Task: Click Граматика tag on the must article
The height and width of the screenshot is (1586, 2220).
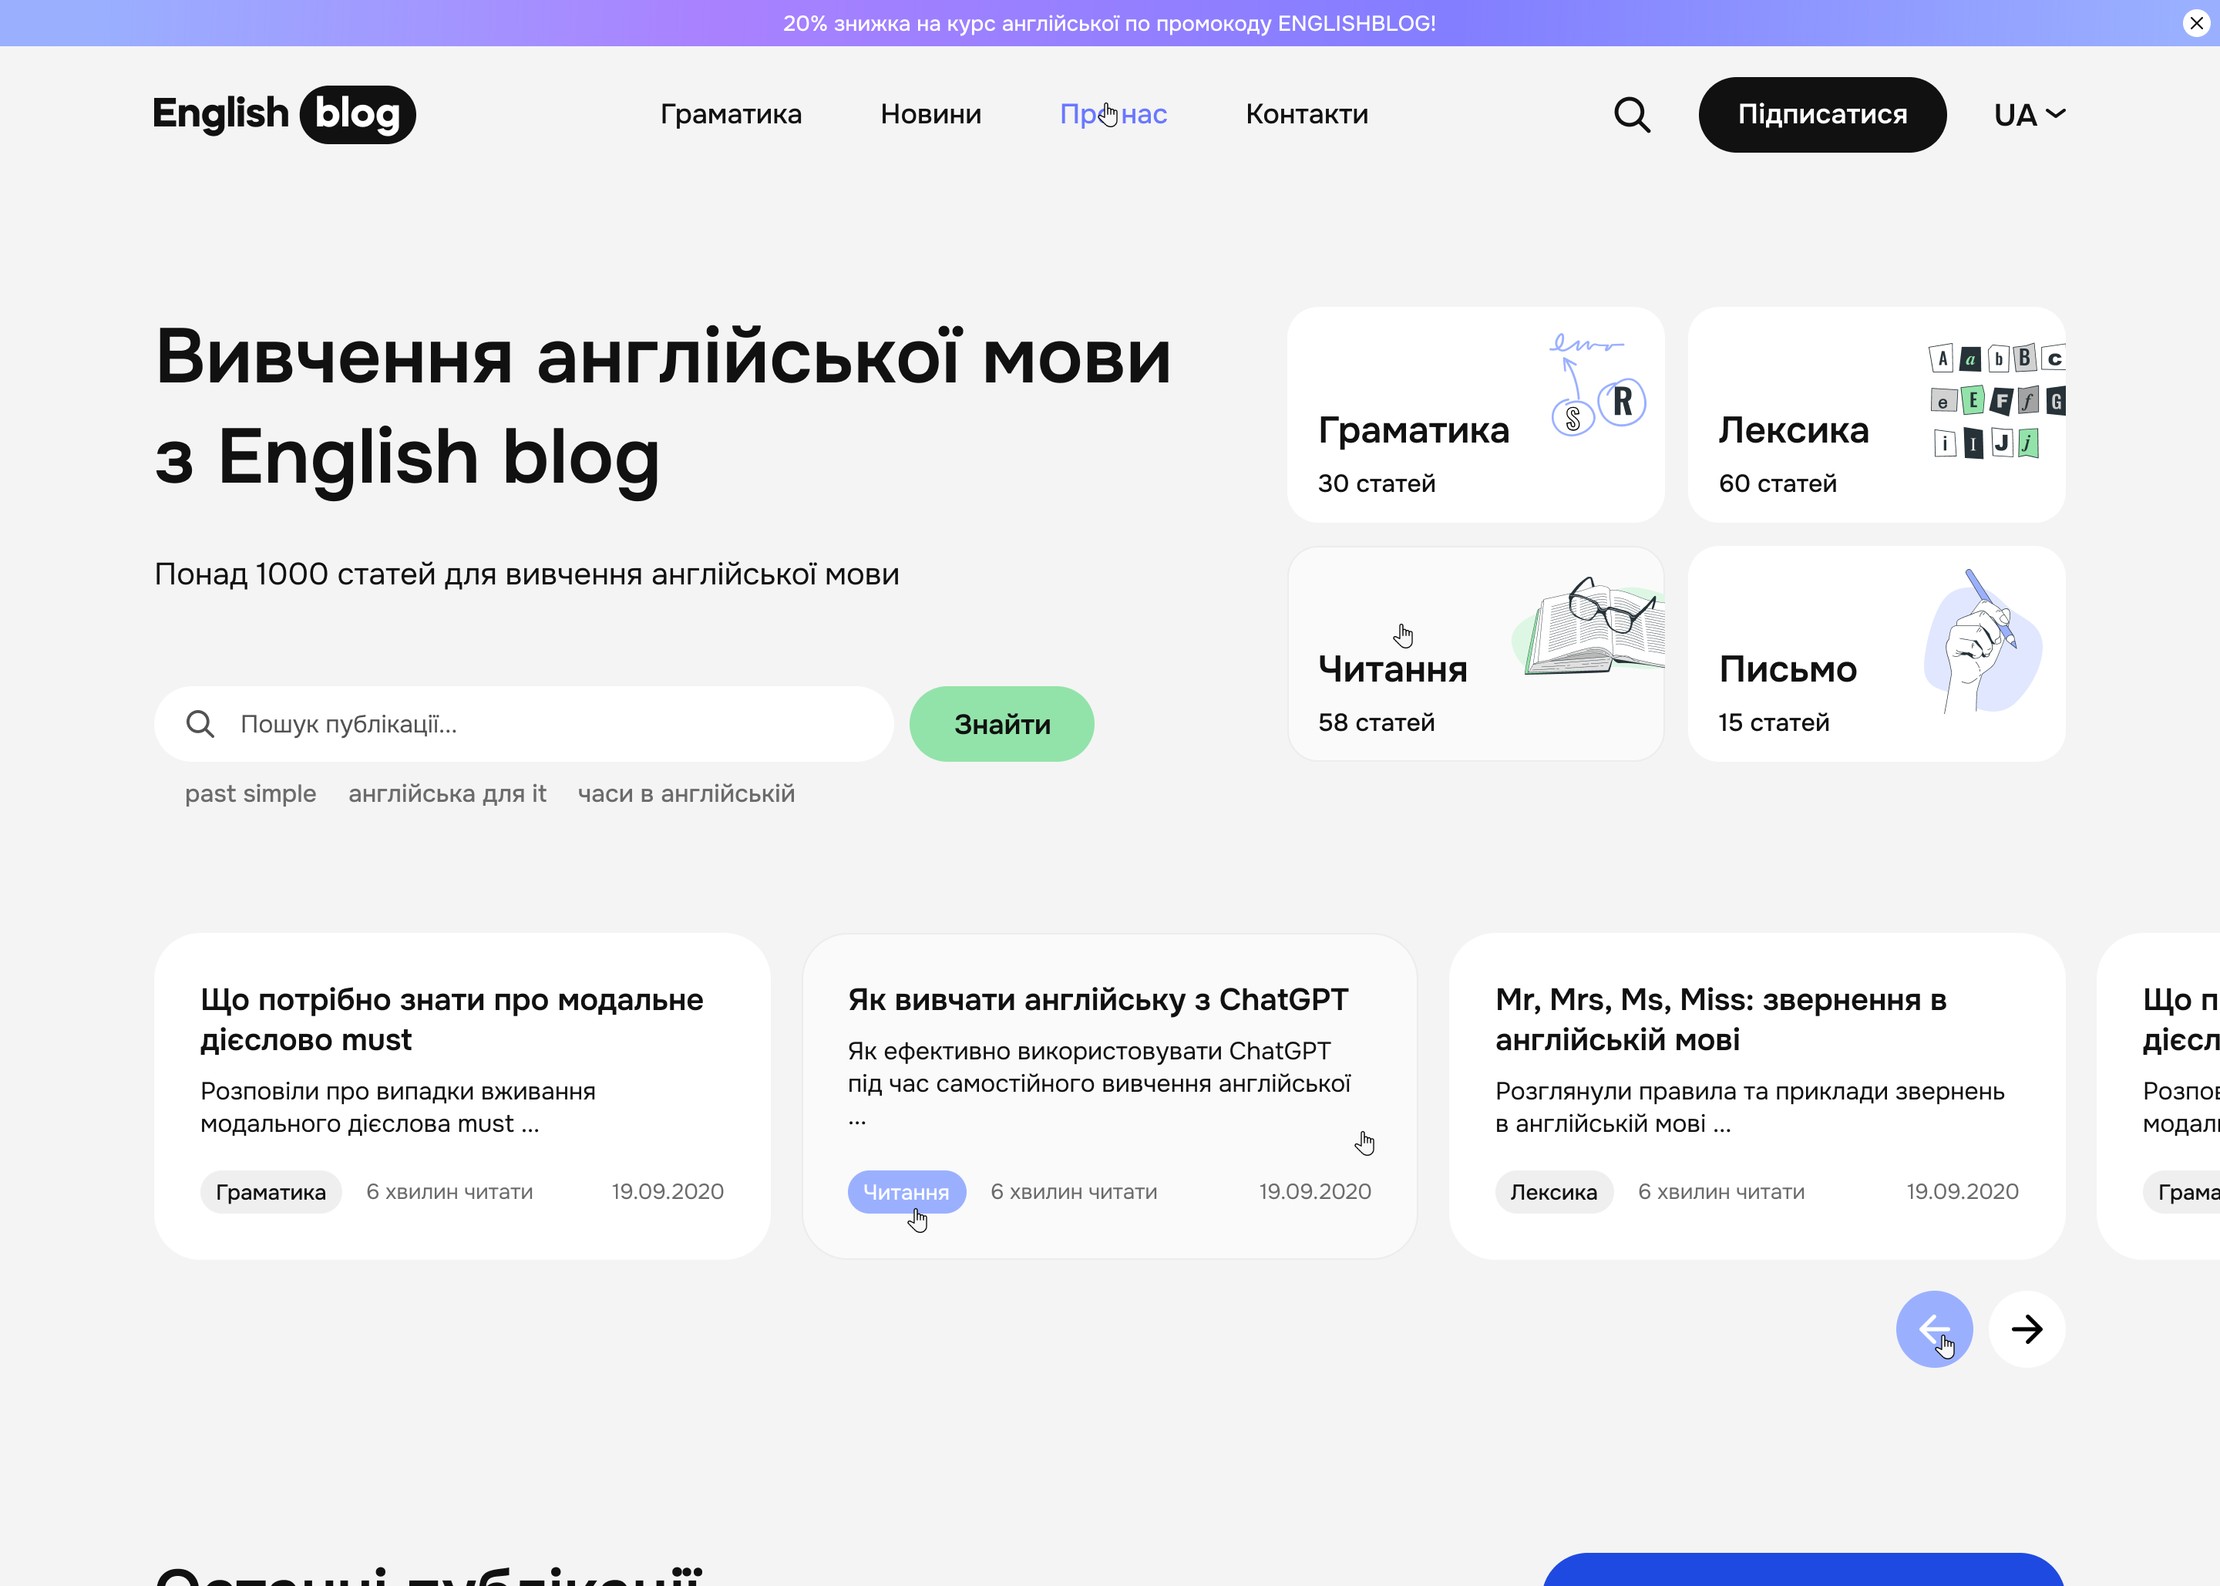Action: 271,1192
